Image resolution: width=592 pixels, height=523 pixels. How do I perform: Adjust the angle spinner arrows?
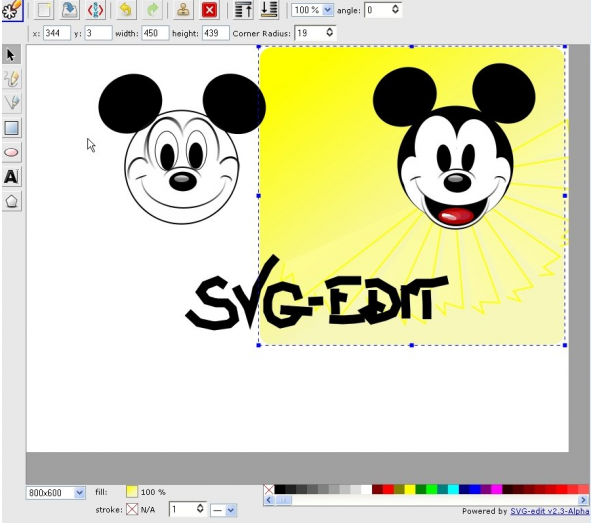(395, 9)
